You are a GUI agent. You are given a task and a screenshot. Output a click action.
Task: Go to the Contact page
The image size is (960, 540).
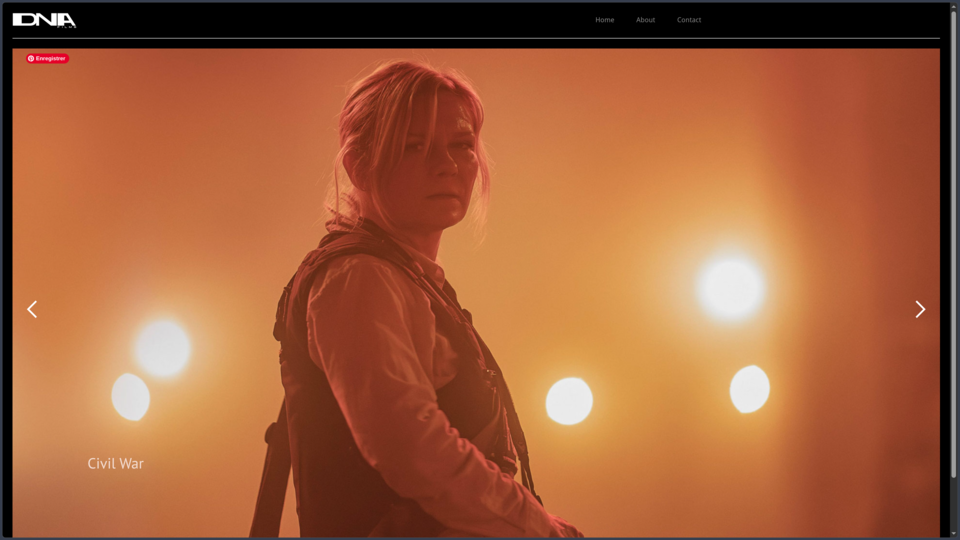(x=689, y=20)
